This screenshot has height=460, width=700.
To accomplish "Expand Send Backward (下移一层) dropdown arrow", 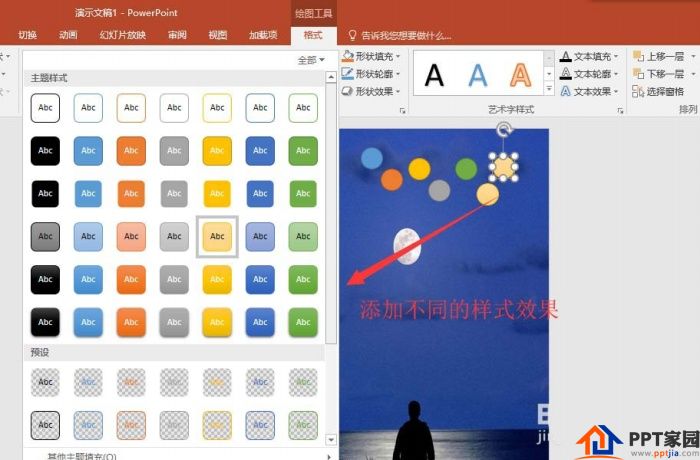I will pyautogui.click(x=693, y=74).
